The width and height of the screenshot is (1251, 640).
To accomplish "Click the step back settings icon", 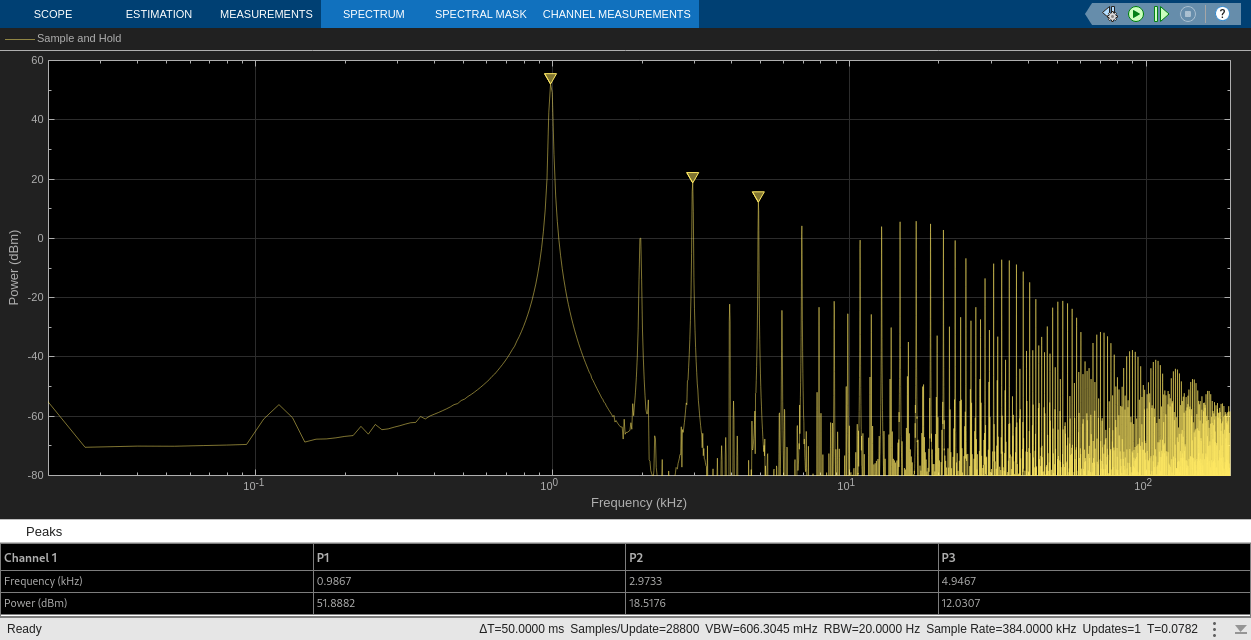I will [1110, 14].
